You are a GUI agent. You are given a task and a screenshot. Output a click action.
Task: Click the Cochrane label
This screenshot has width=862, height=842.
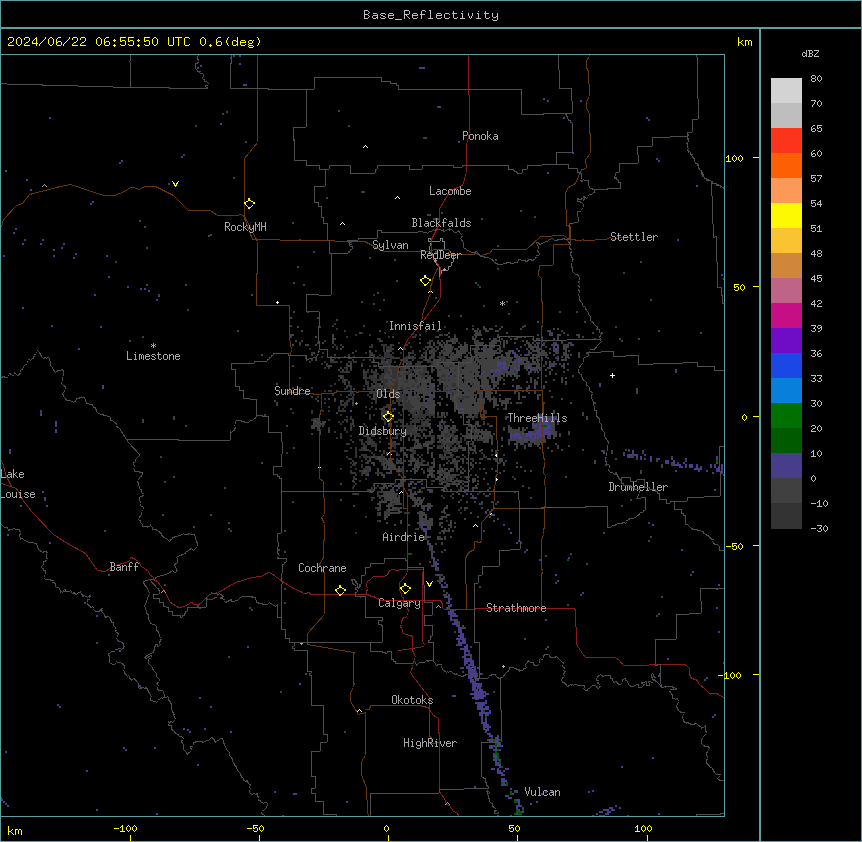pyautogui.click(x=322, y=568)
